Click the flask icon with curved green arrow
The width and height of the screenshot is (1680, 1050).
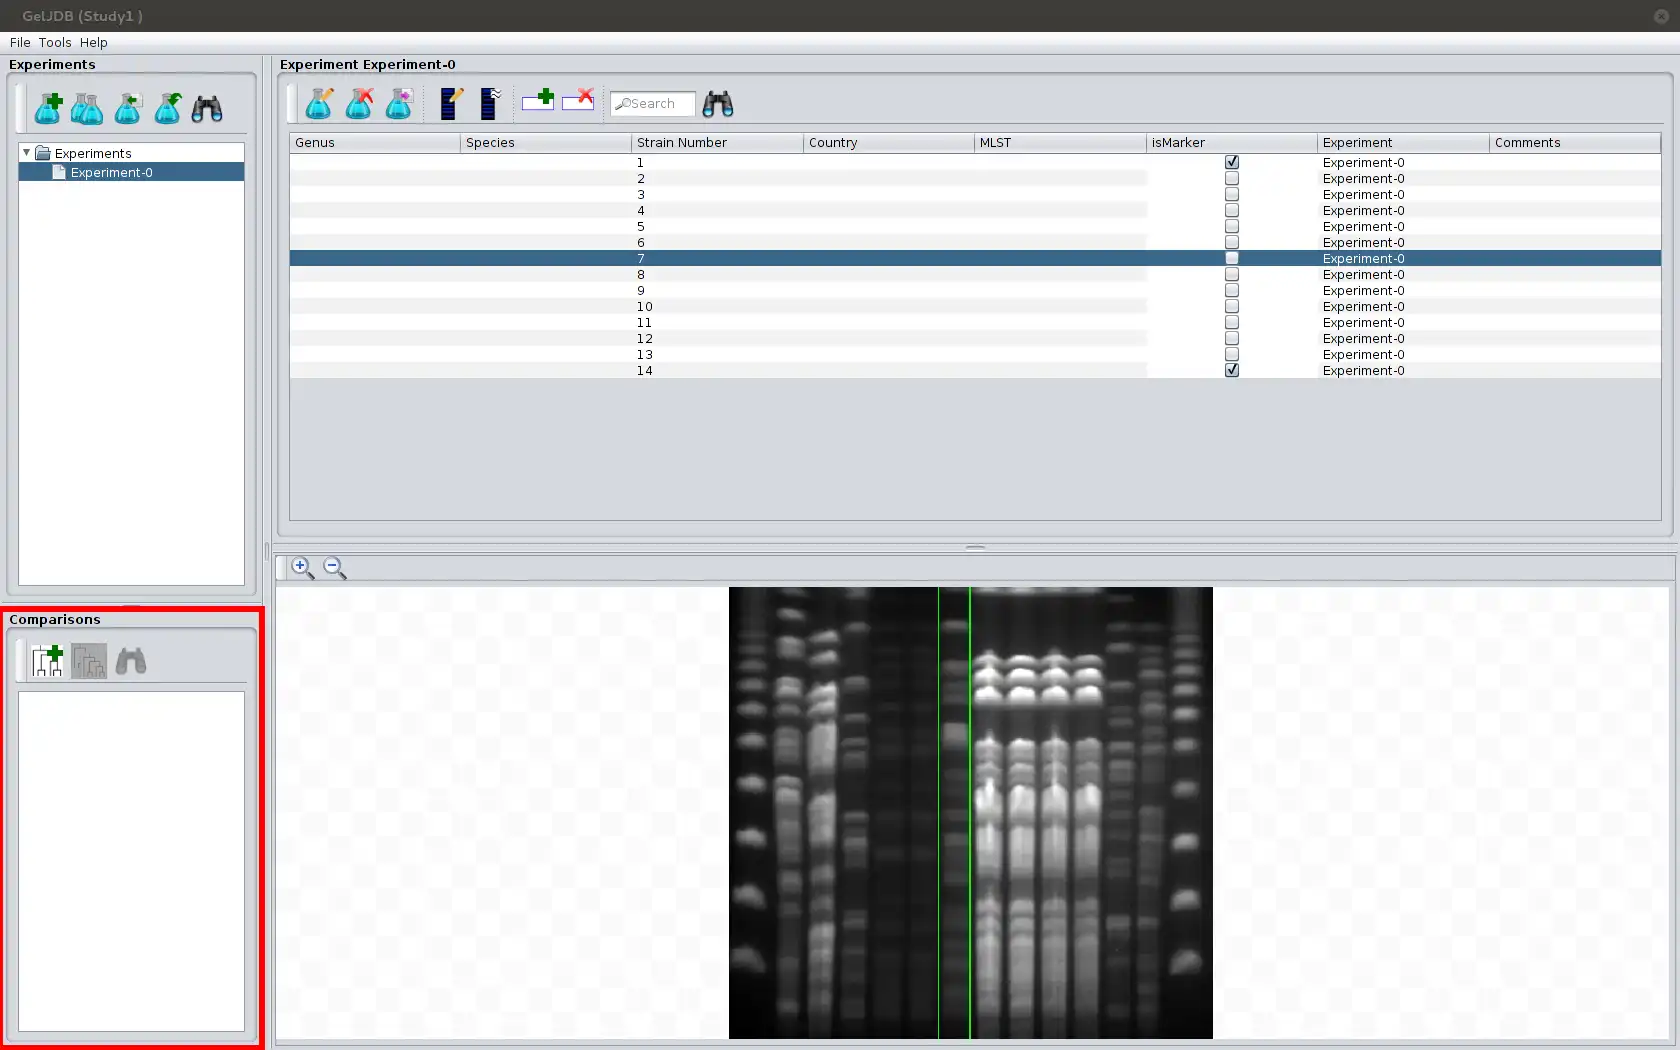168,108
